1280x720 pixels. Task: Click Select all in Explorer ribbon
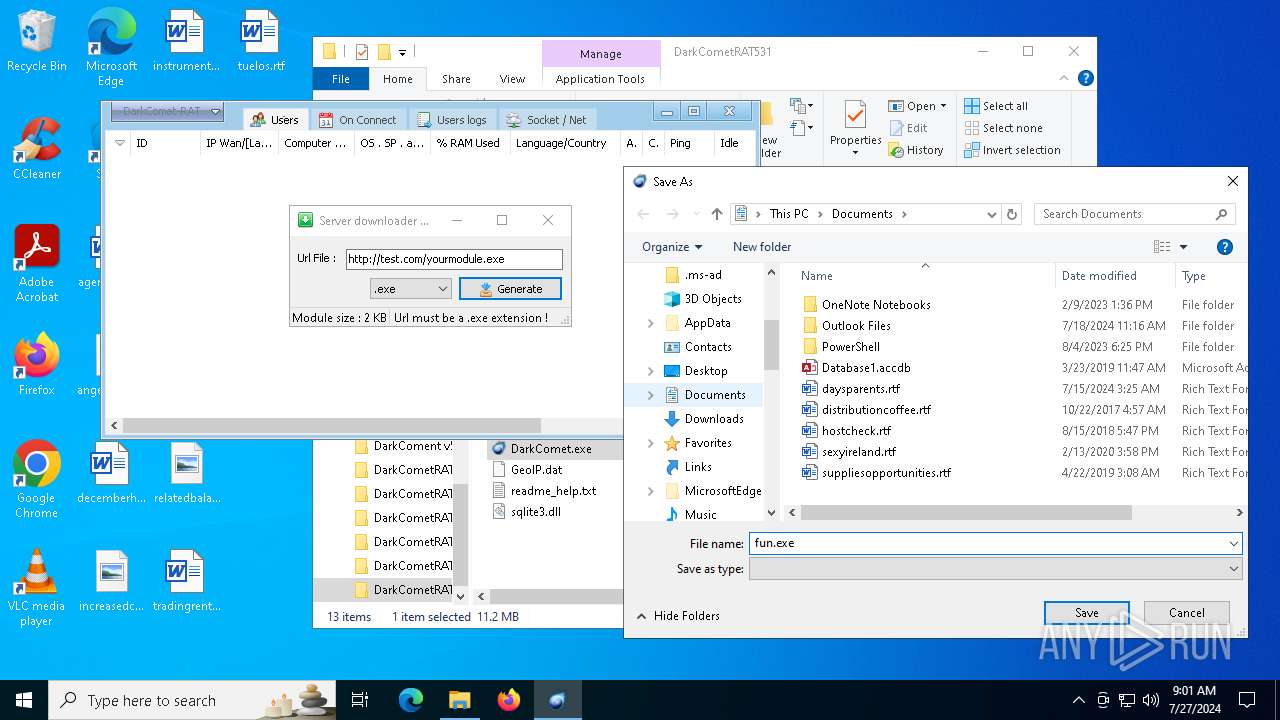click(996, 106)
